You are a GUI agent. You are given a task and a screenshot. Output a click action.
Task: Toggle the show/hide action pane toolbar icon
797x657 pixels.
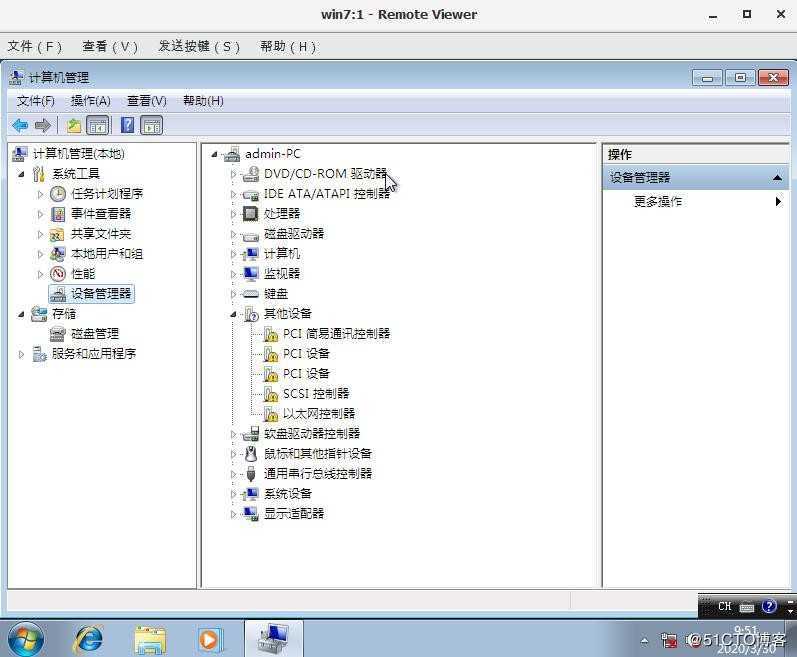coord(151,126)
